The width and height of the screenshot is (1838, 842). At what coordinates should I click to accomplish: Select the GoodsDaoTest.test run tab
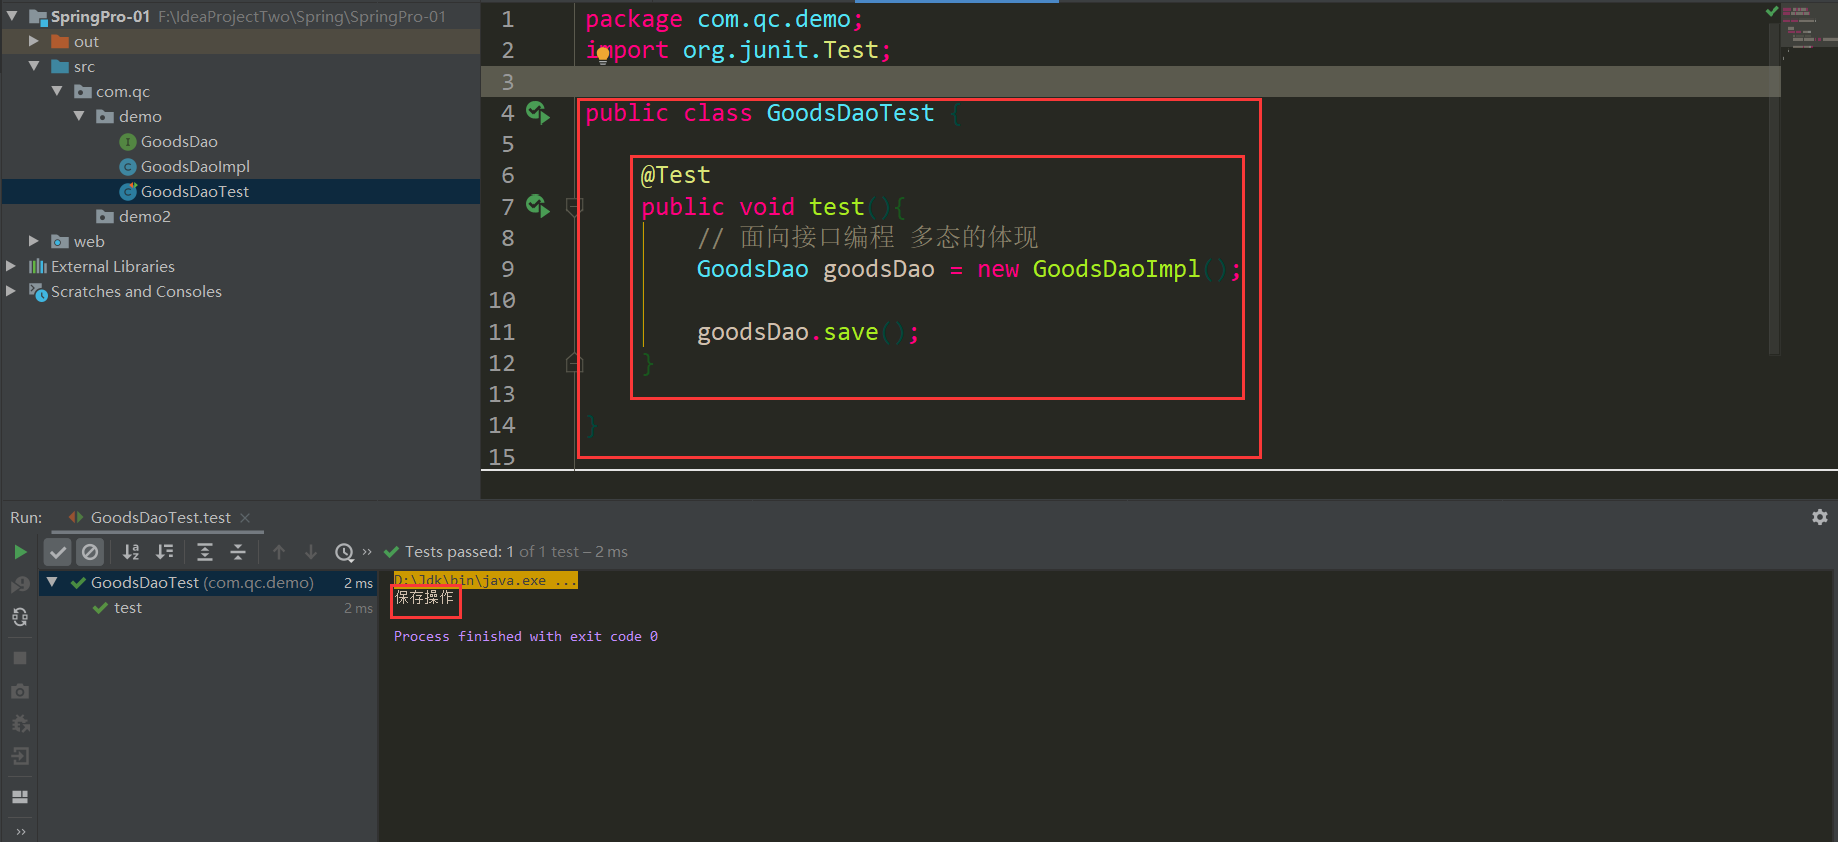click(x=160, y=518)
